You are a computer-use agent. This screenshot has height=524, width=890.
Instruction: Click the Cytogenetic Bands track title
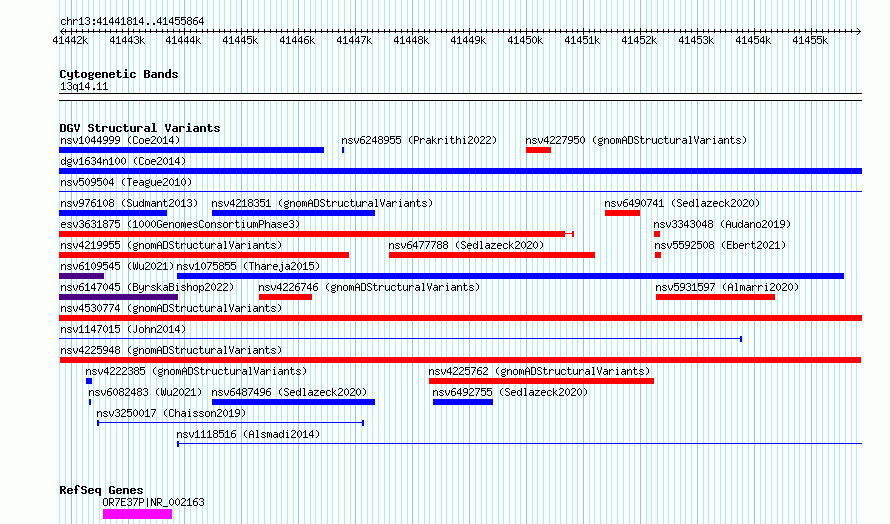[x=119, y=74]
